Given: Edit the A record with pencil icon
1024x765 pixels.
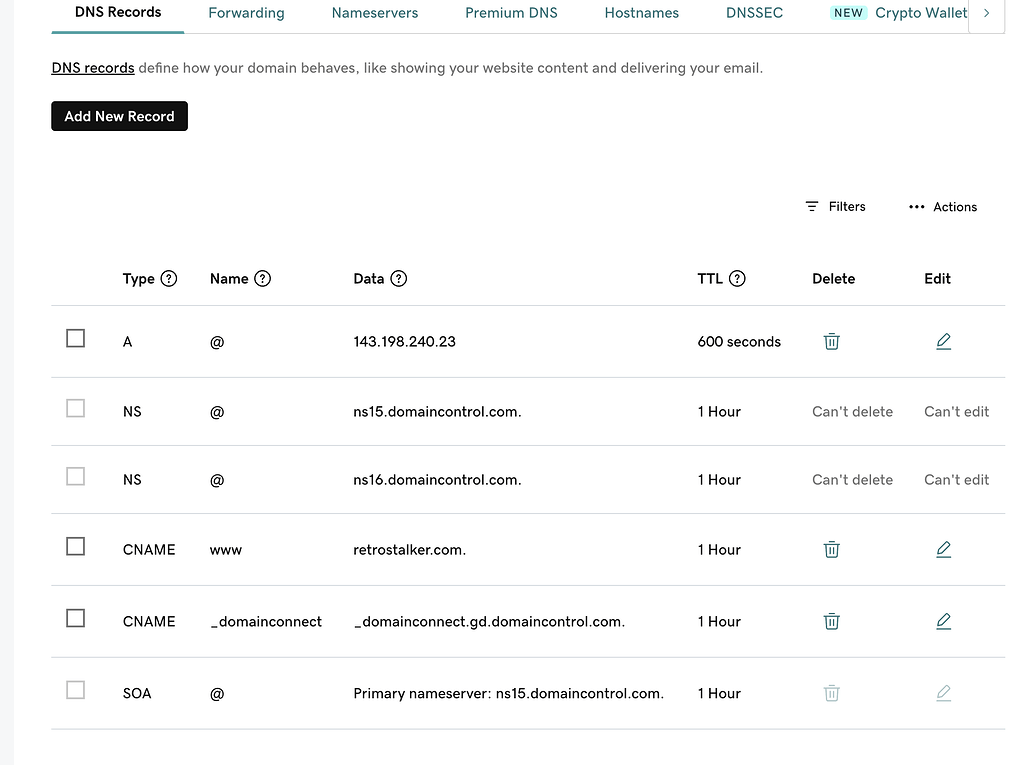Looking at the screenshot, I should click(943, 342).
